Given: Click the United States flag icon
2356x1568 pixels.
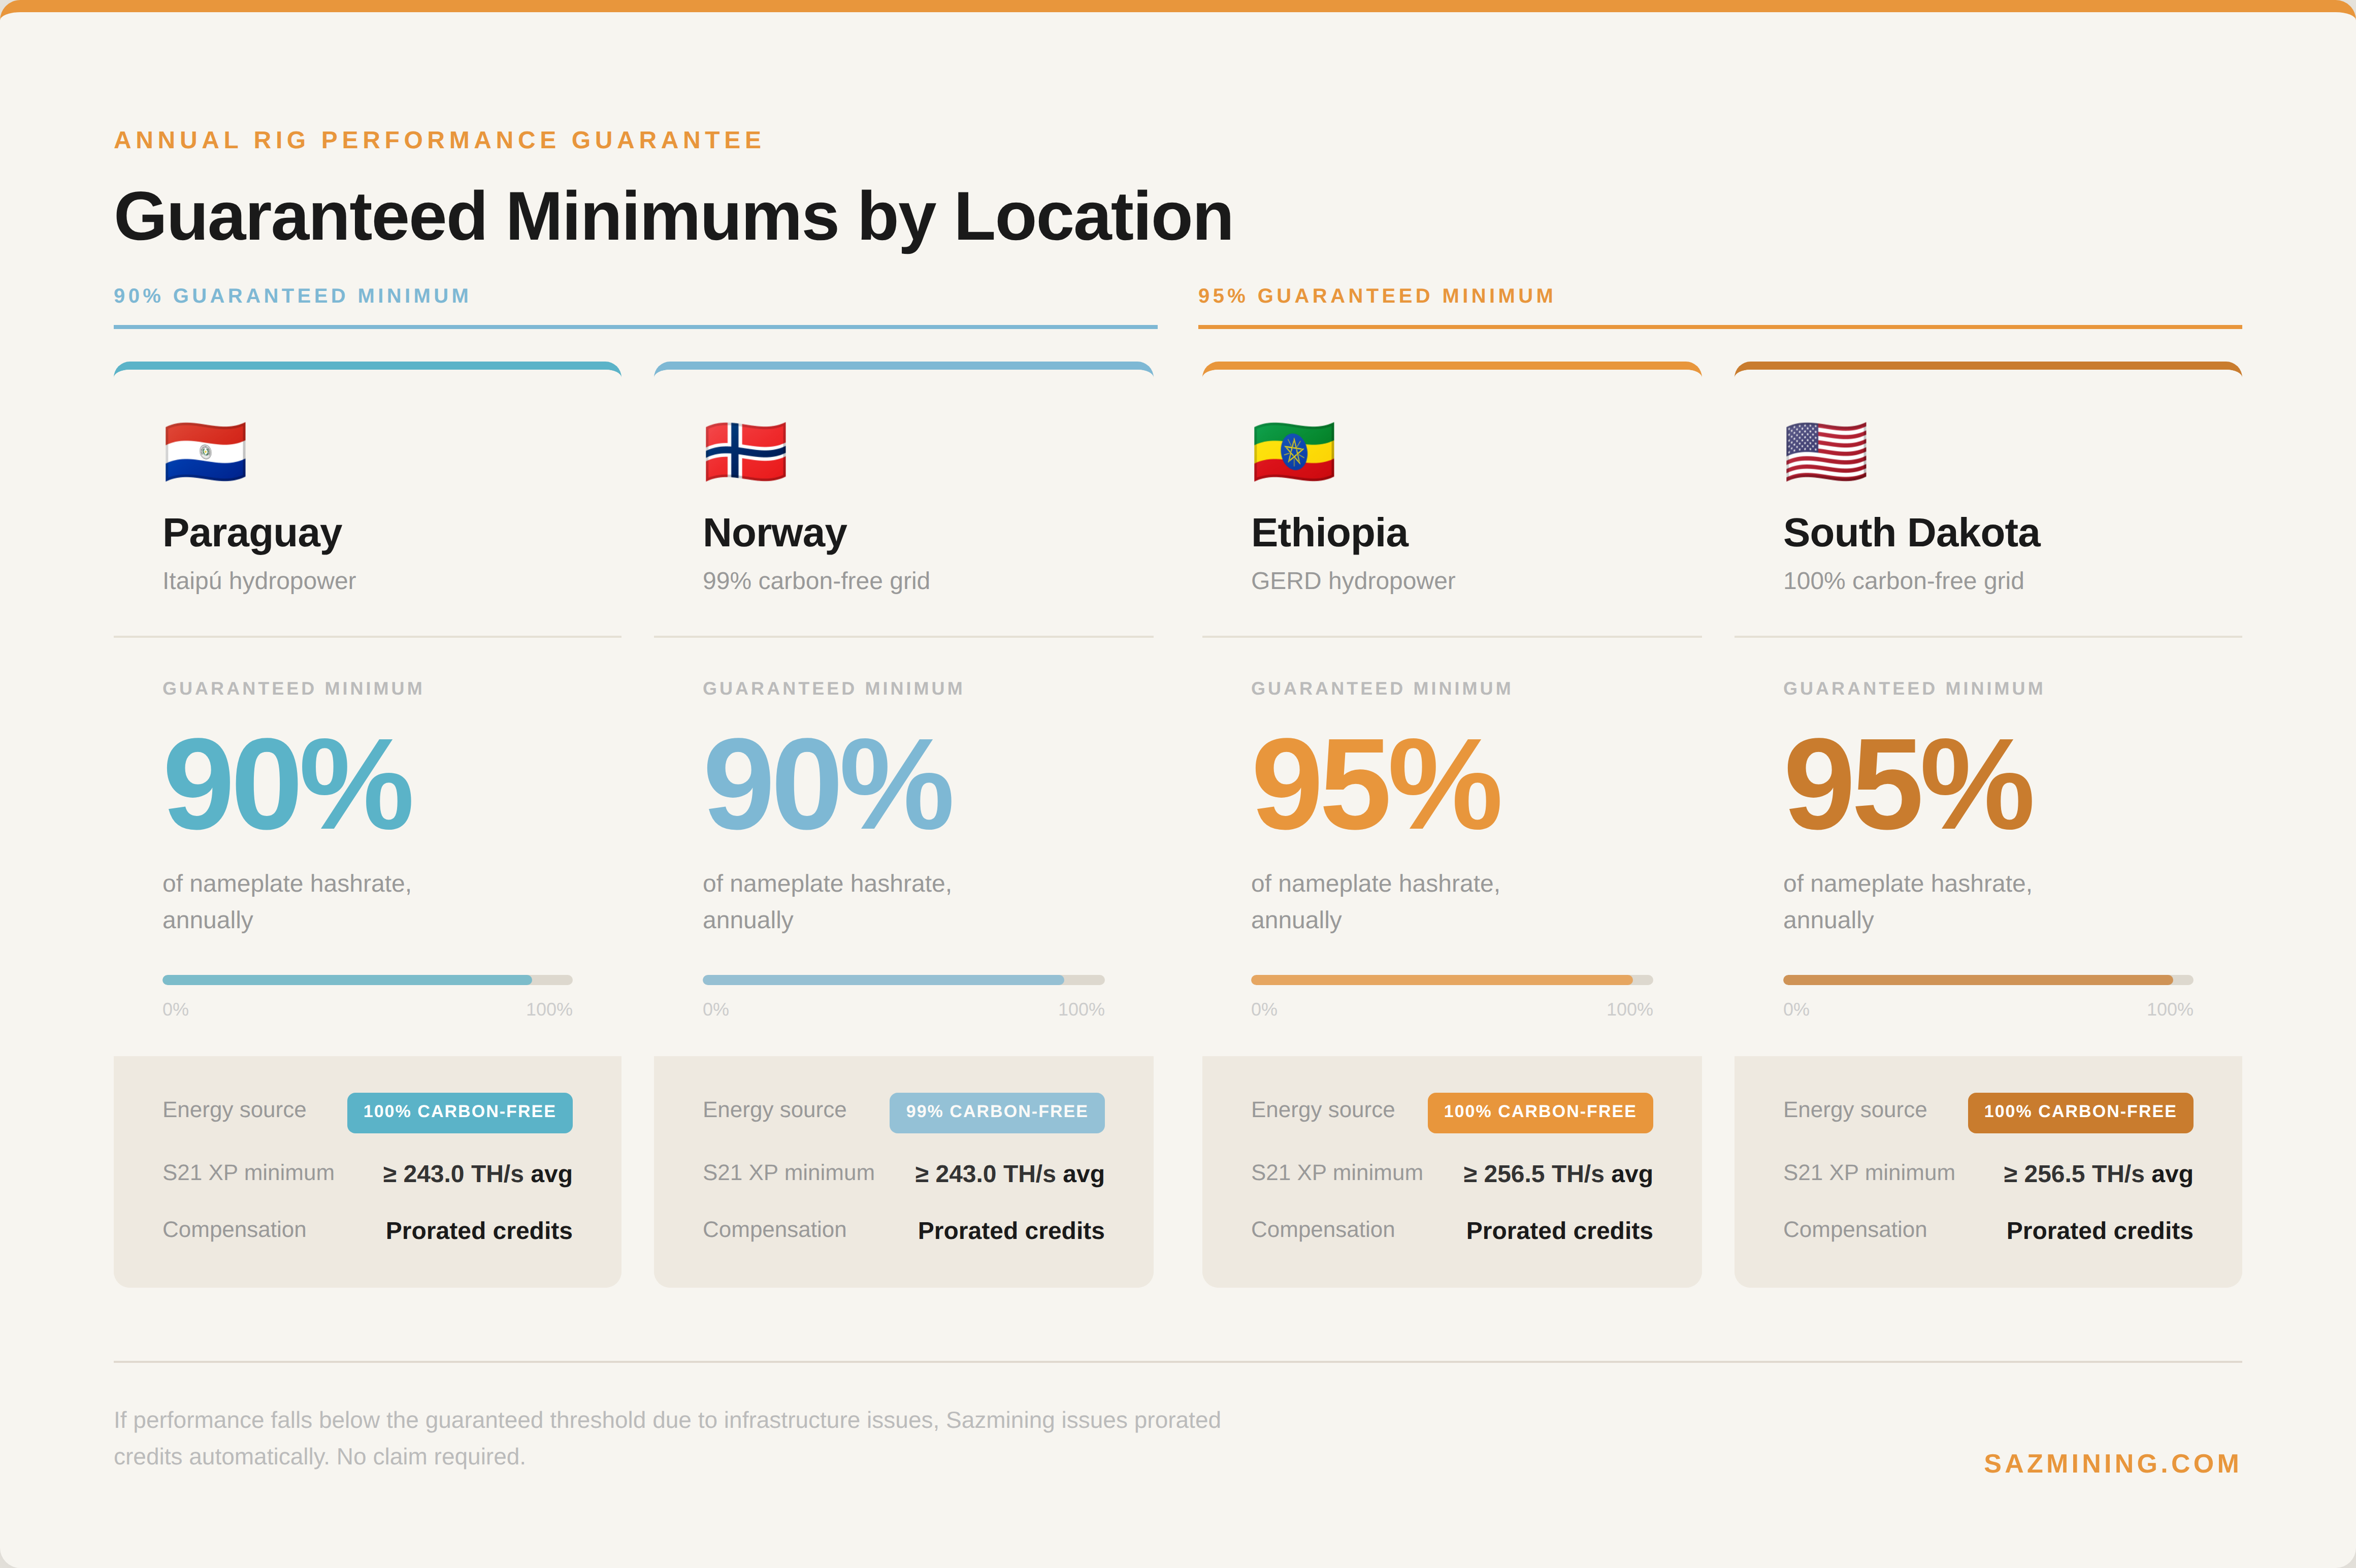Looking at the screenshot, I should (1825, 452).
